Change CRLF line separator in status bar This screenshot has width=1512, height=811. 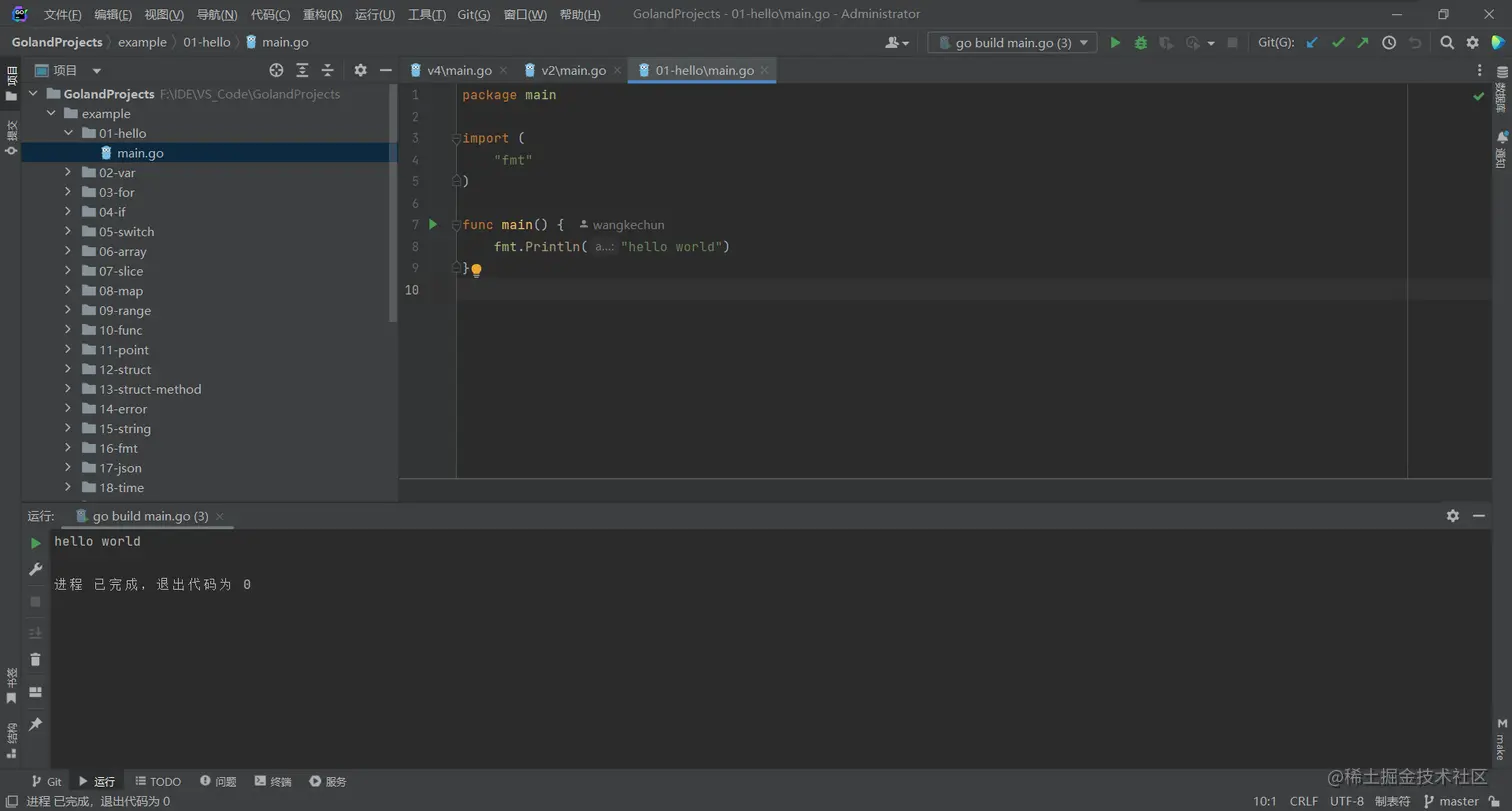(x=1304, y=801)
